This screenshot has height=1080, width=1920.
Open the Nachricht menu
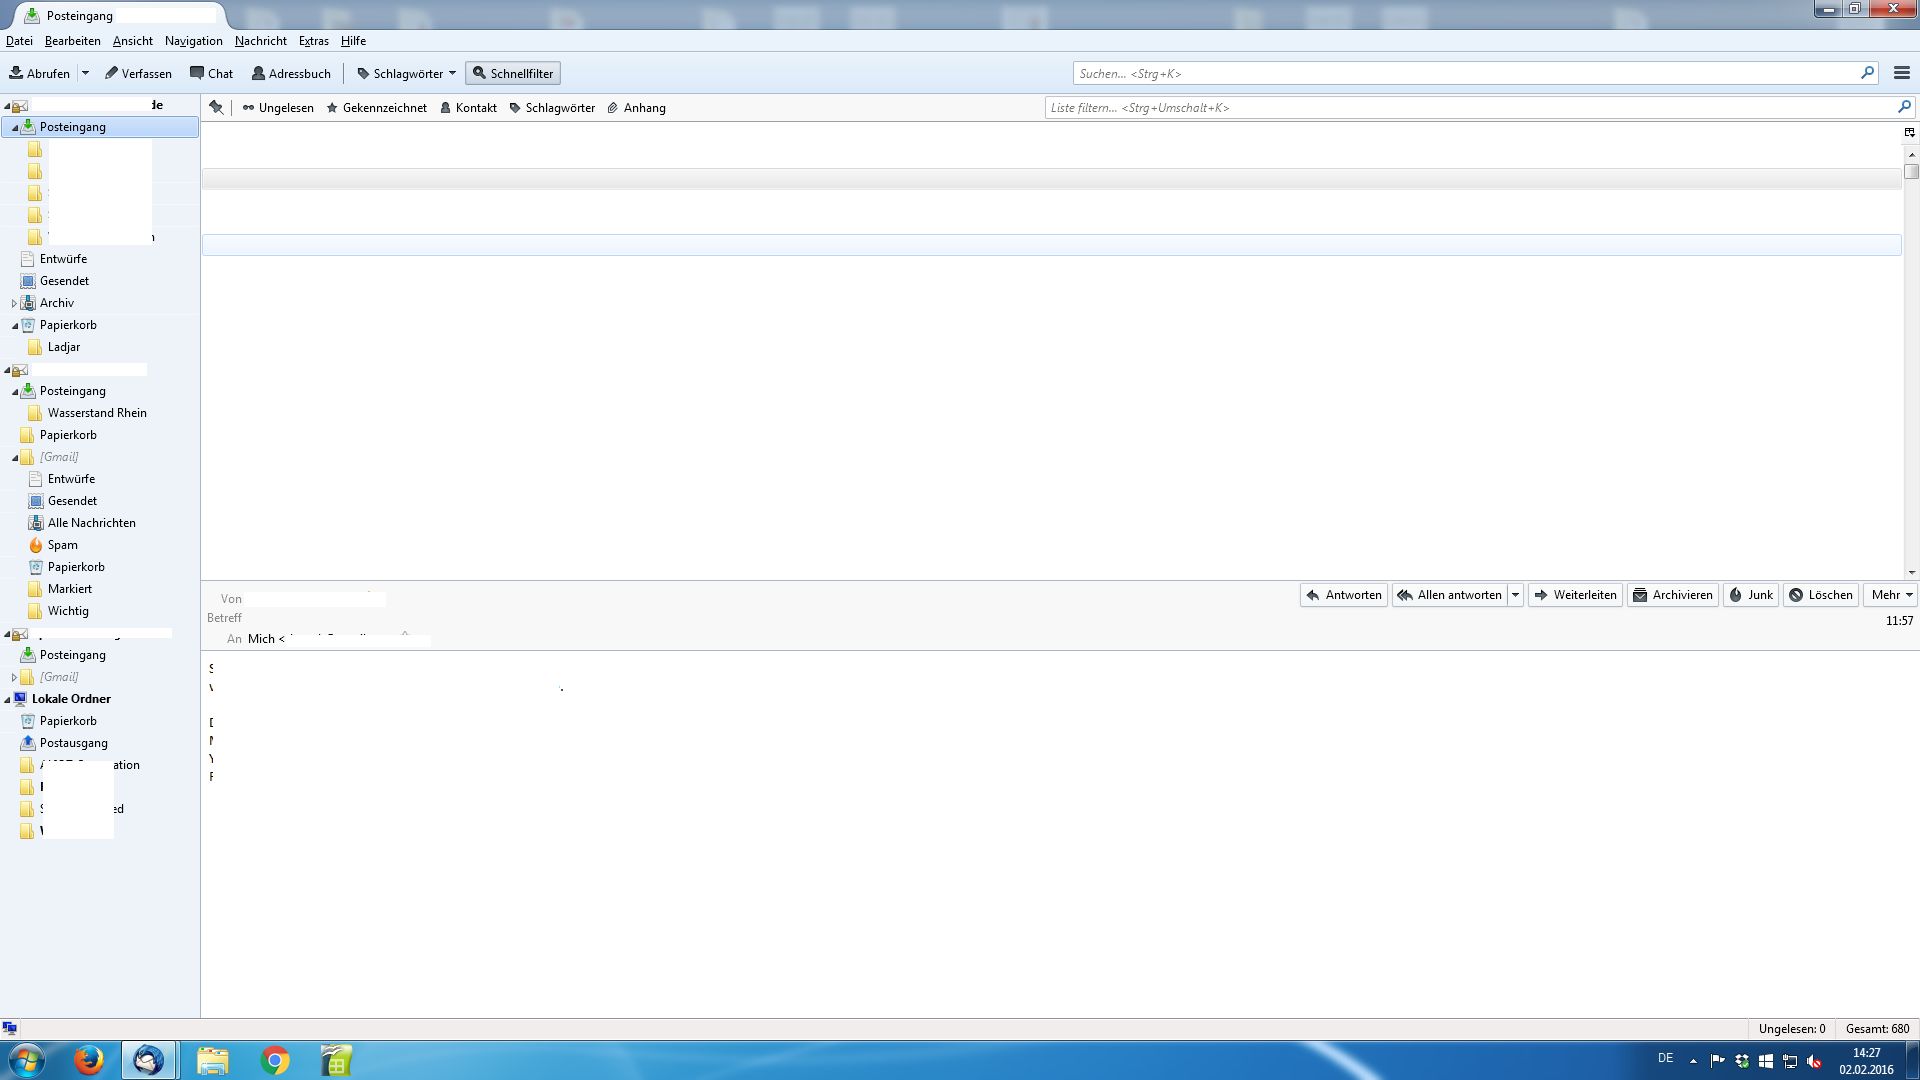point(260,41)
